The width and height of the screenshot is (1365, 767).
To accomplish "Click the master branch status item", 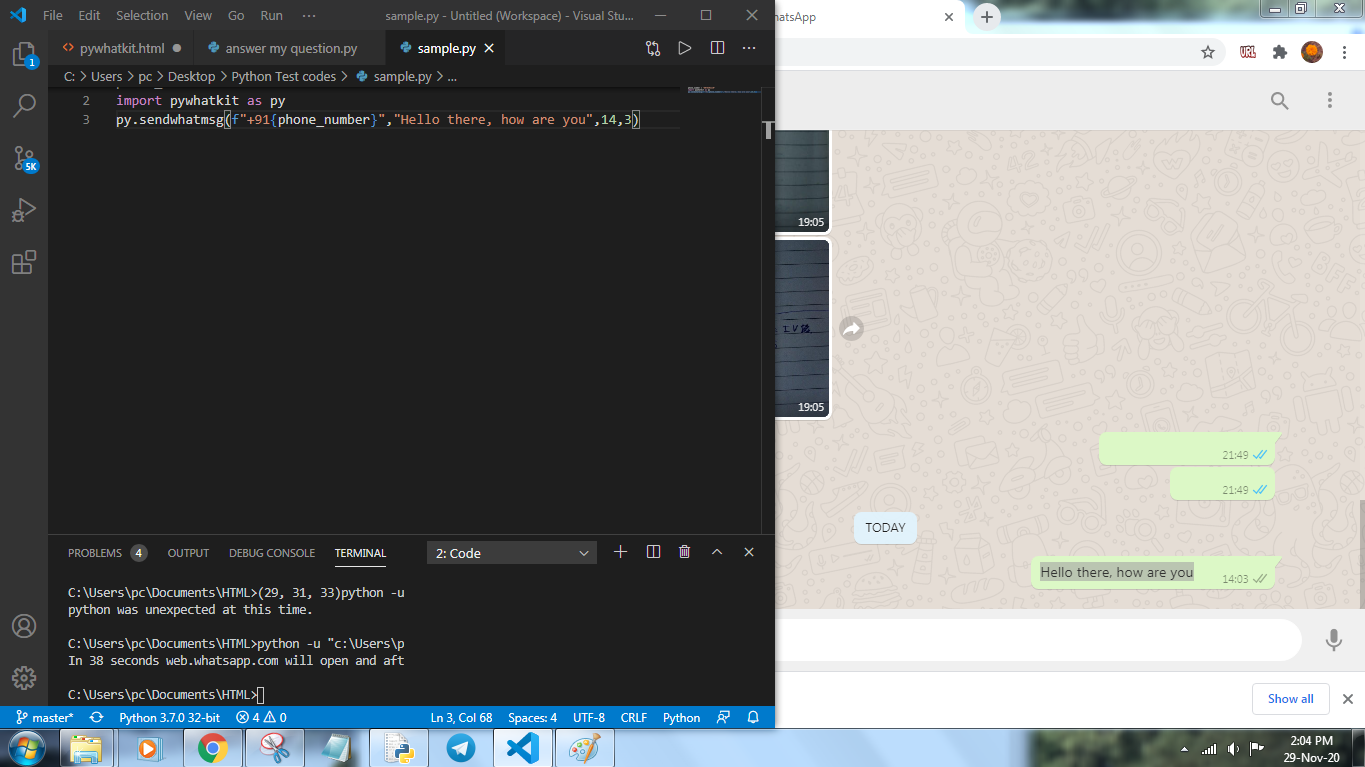I will pos(45,718).
